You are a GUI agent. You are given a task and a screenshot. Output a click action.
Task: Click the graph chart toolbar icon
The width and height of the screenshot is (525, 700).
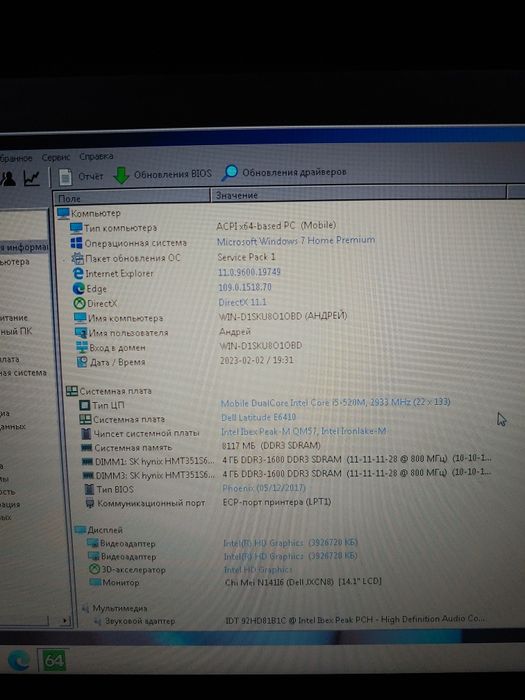click(x=32, y=178)
